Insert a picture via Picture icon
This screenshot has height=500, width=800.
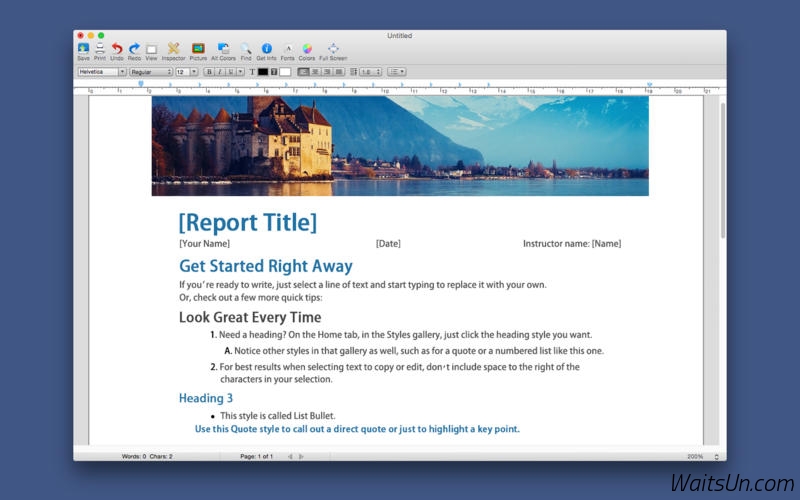tap(198, 49)
